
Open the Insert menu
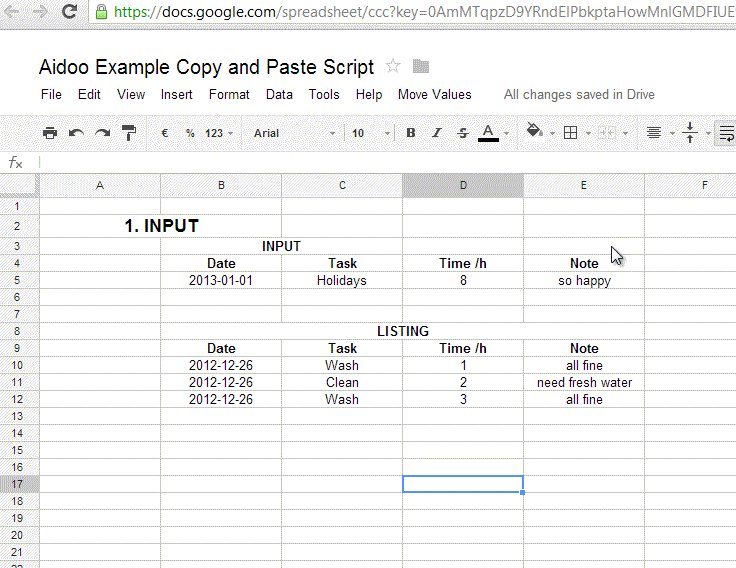point(176,94)
